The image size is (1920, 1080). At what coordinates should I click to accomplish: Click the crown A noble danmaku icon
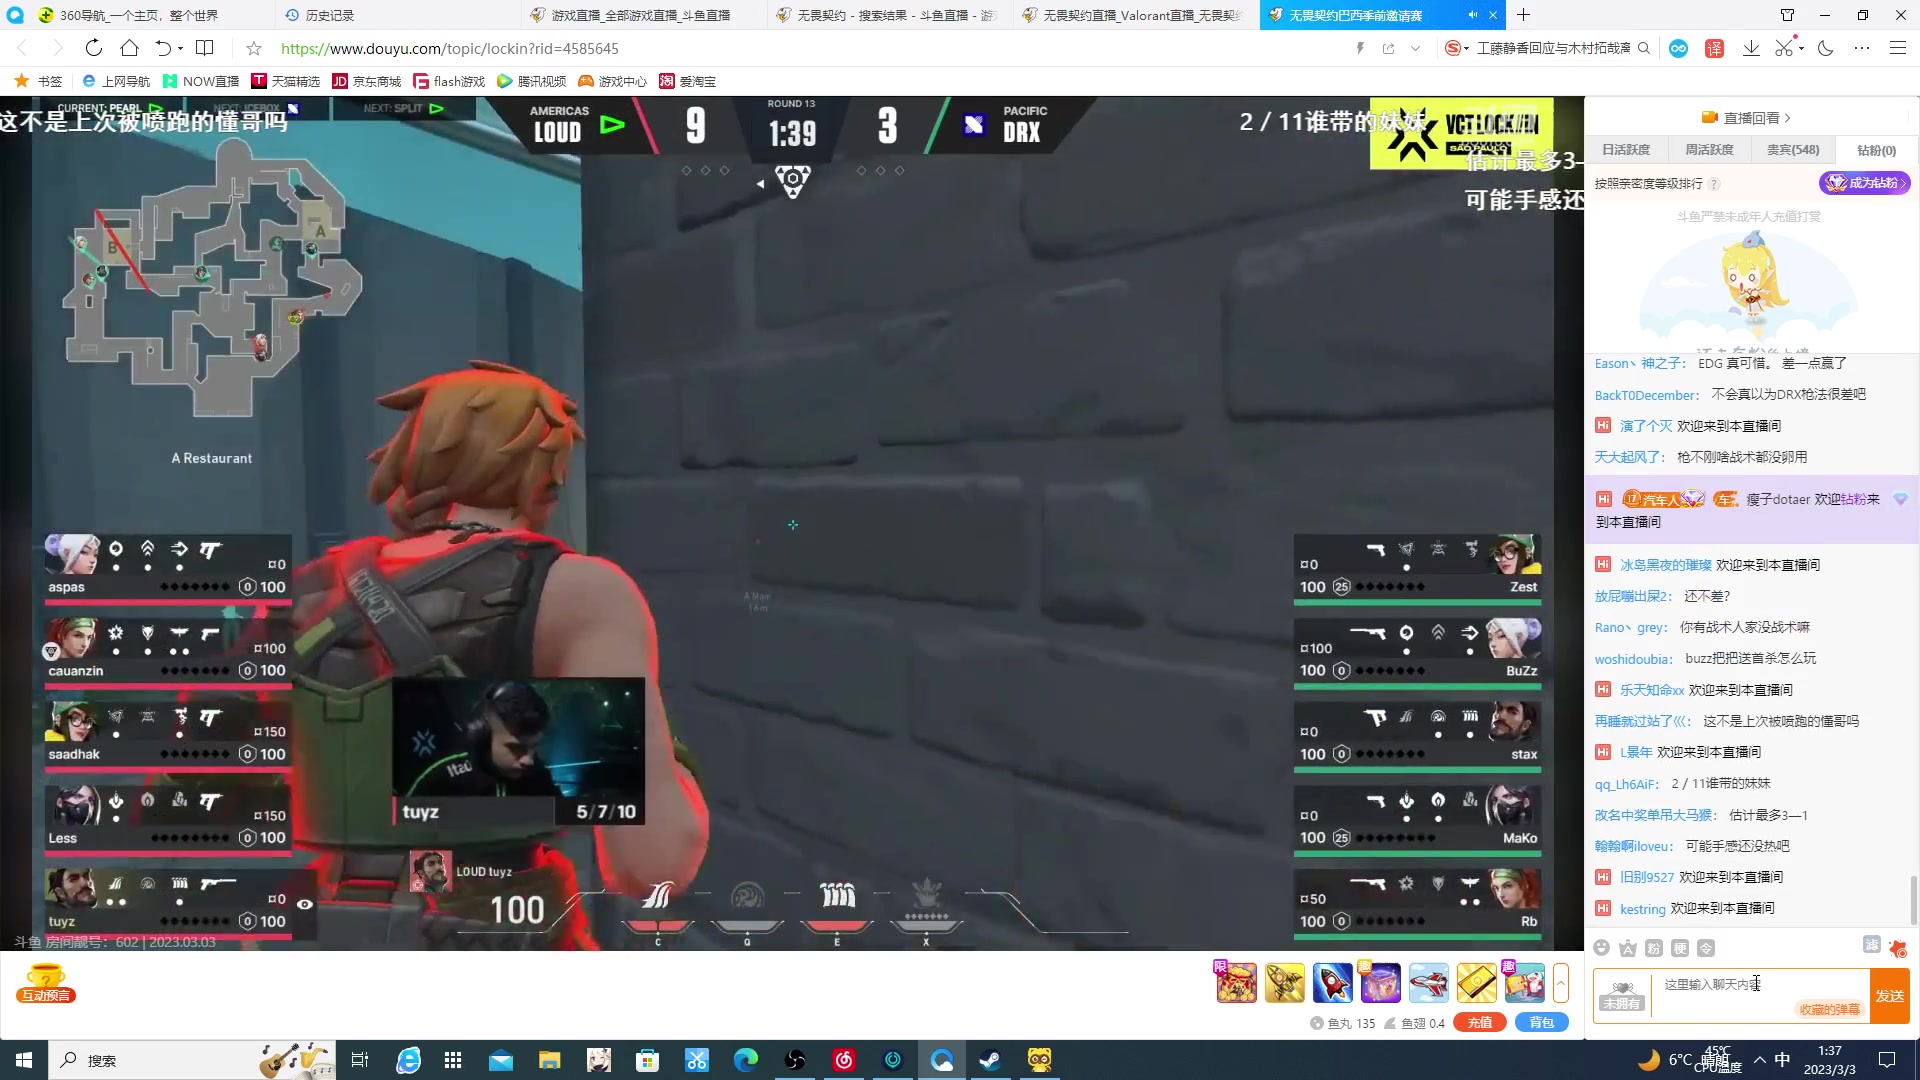[1628, 948]
